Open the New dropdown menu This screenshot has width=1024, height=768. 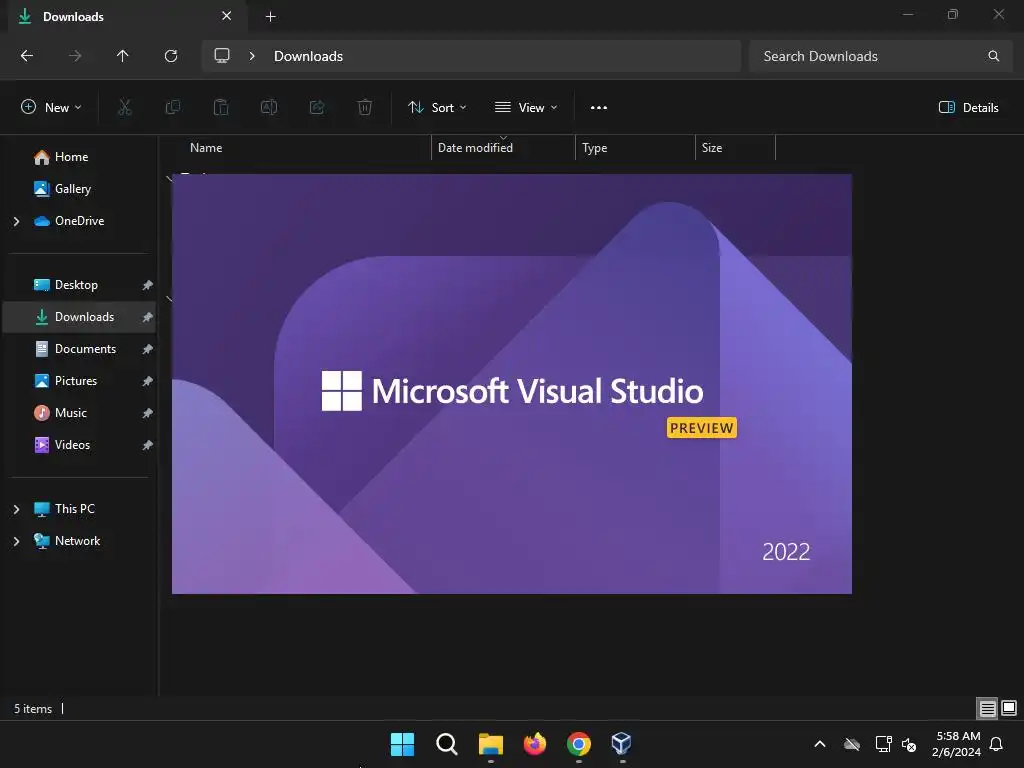coord(51,107)
